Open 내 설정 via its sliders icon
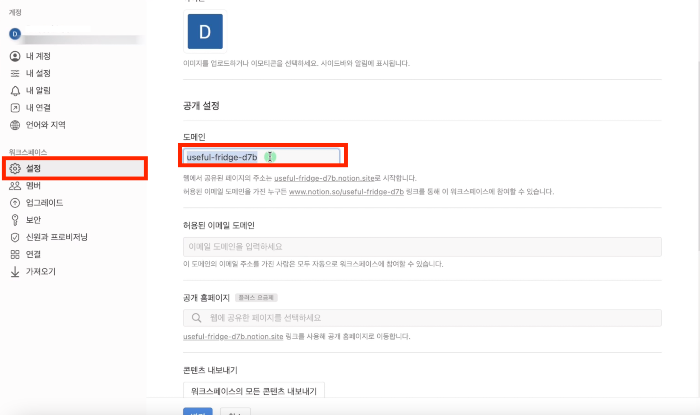The image size is (700, 415). click(x=15, y=73)
